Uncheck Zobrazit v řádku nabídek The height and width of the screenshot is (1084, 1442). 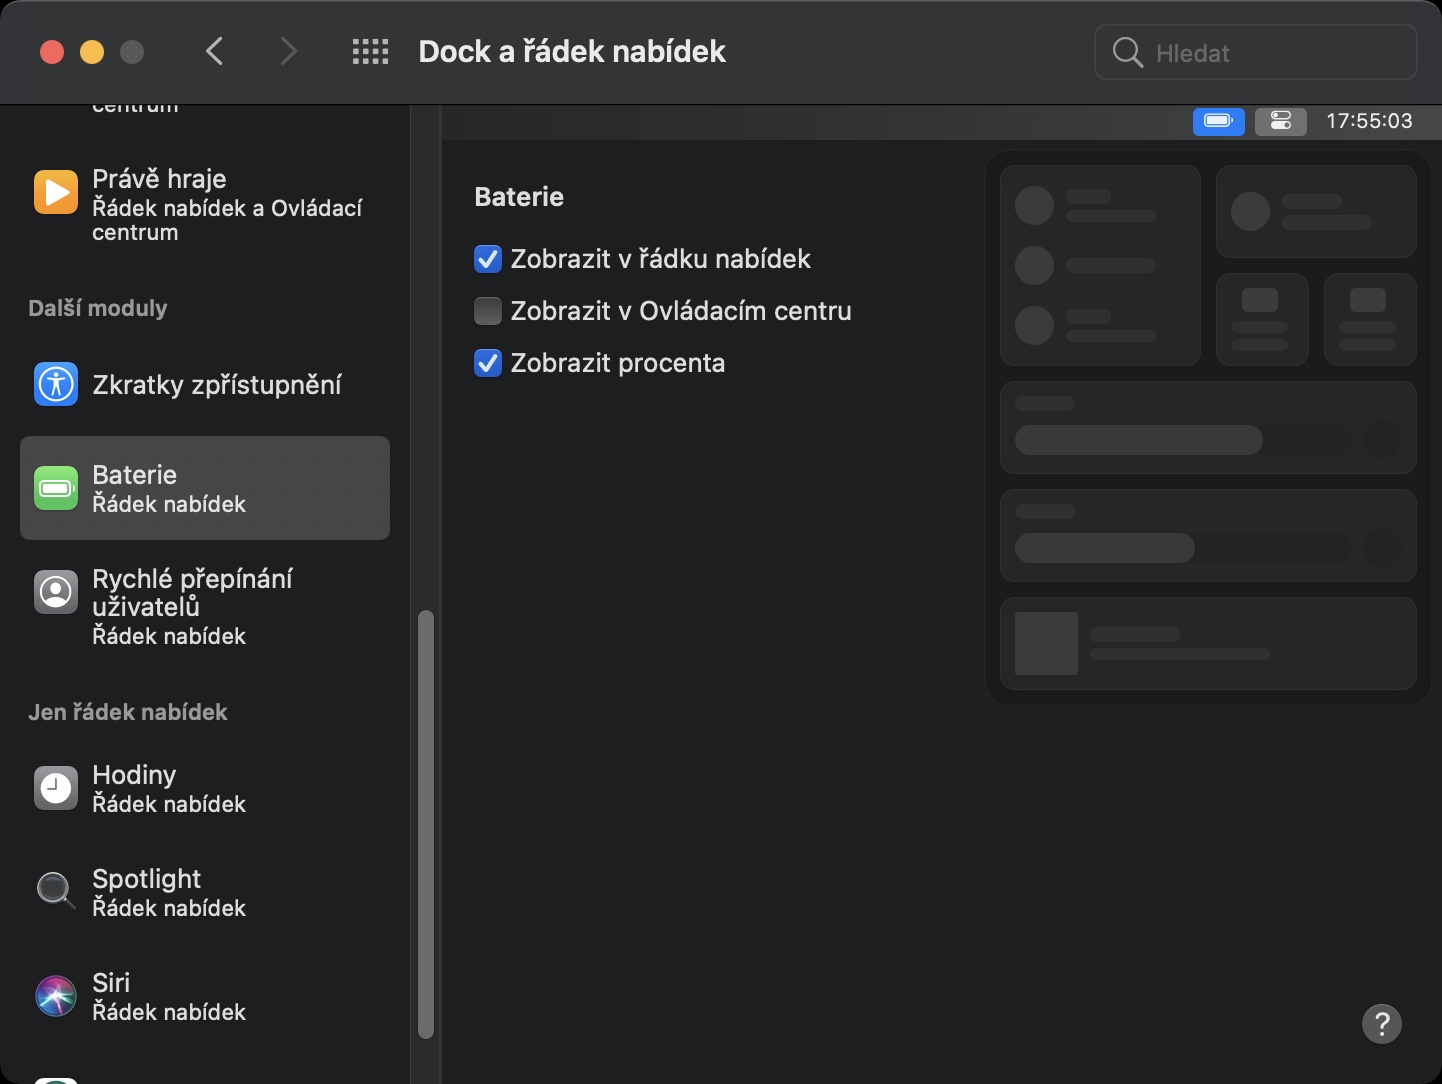pos(488,259)
